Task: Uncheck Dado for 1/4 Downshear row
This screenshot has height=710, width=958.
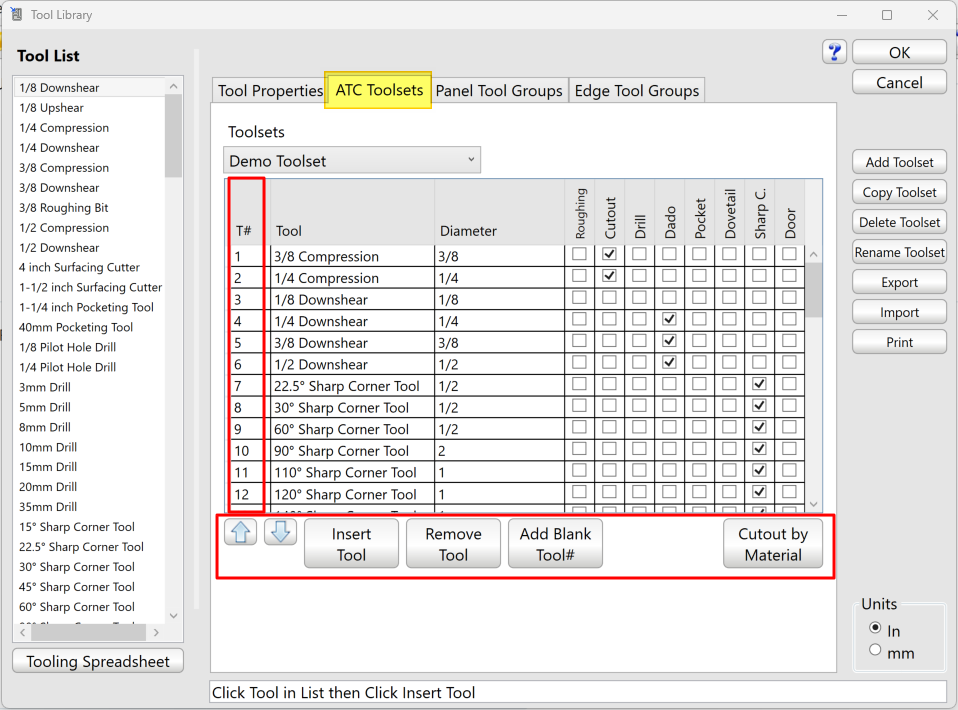Action: click(x=669, y=320)
